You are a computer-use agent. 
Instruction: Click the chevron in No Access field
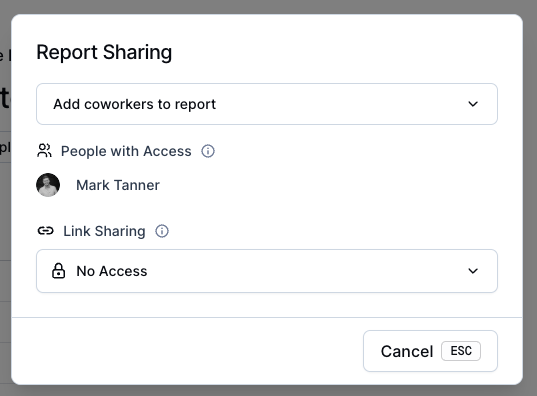pos(473,271)
